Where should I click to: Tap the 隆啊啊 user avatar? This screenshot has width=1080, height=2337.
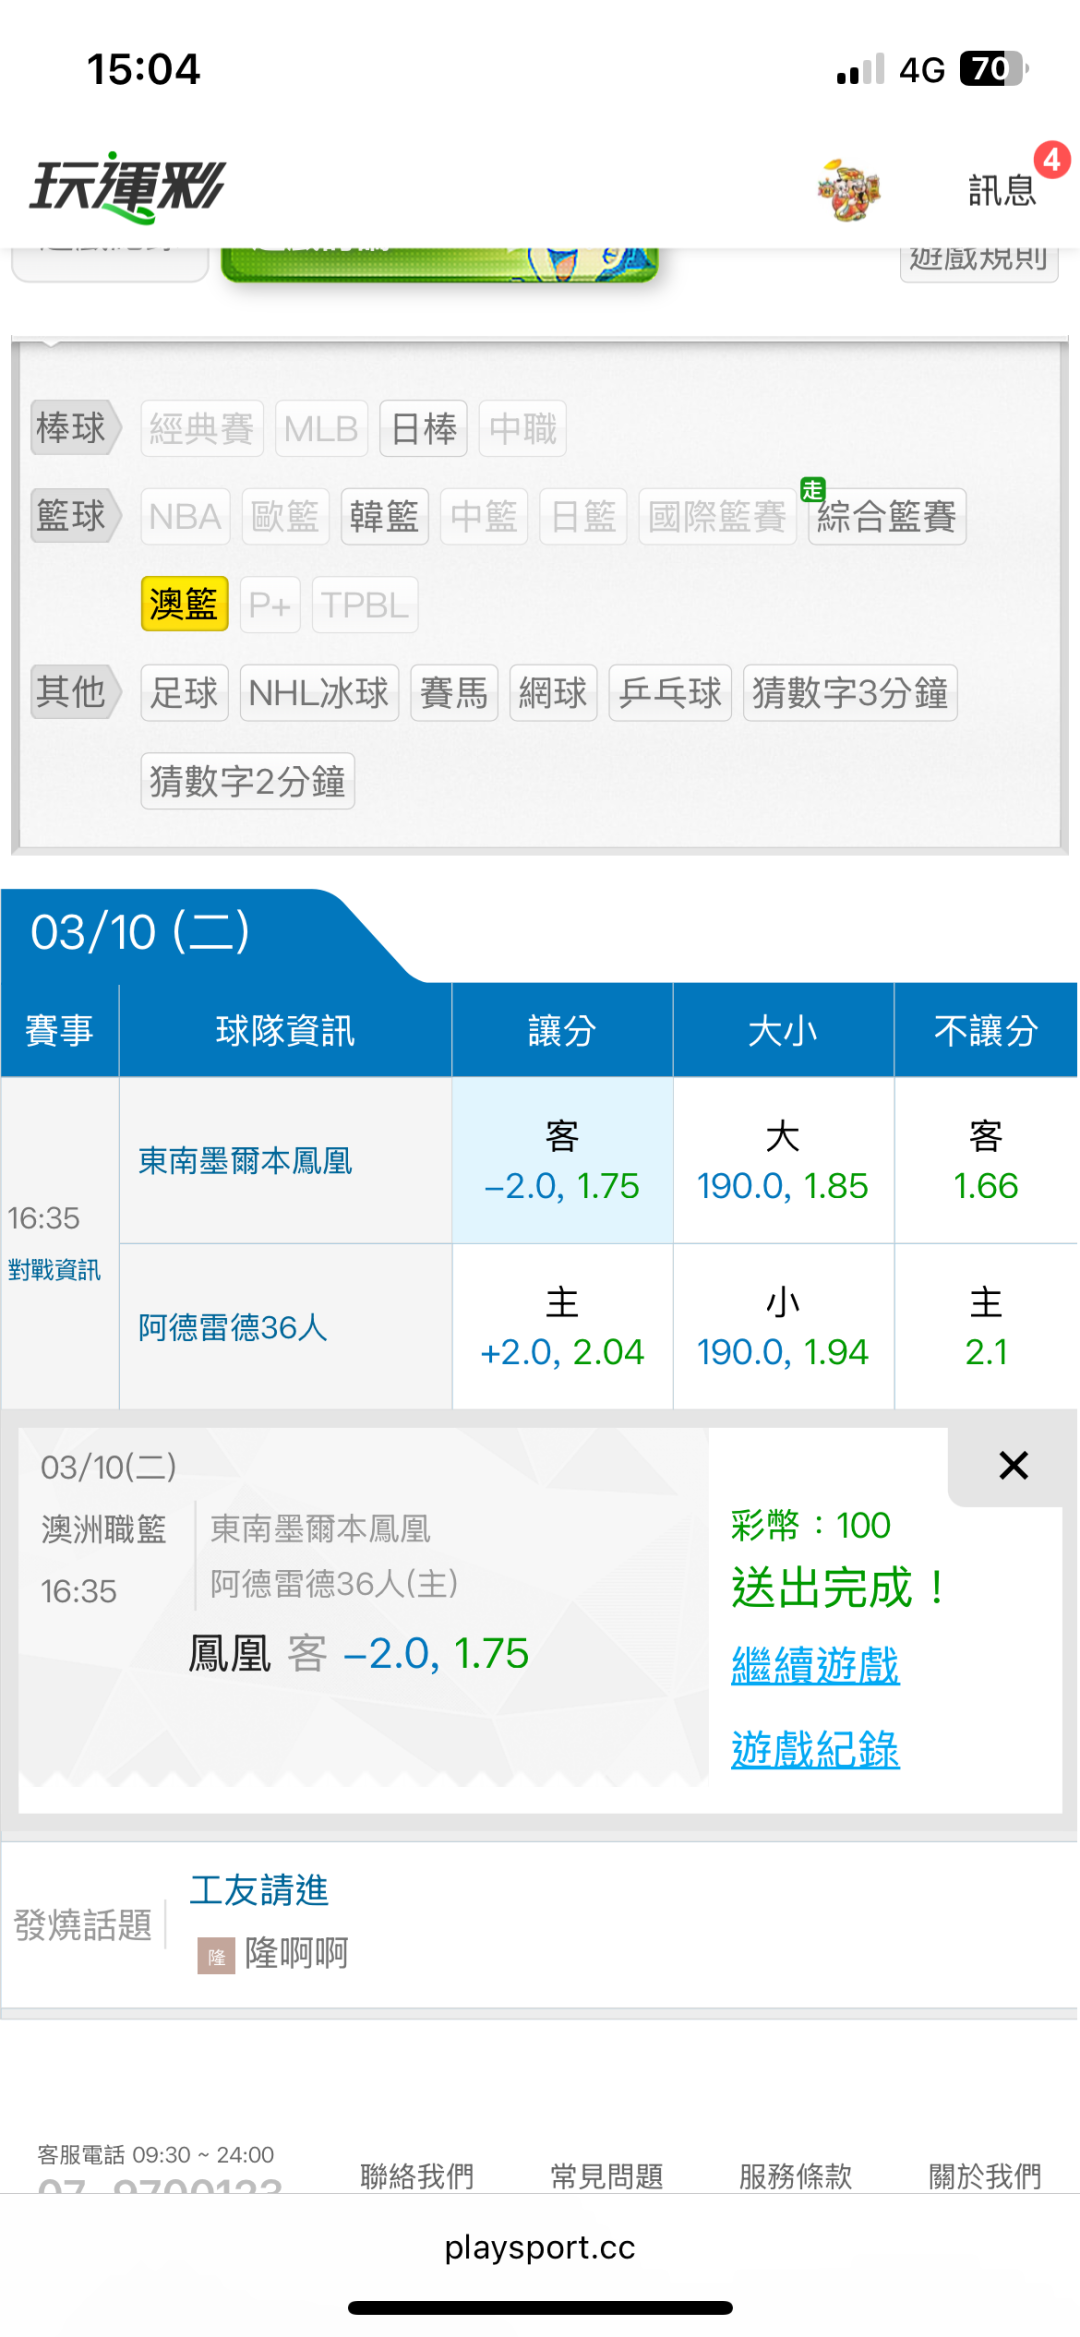tap(216, 1955)
